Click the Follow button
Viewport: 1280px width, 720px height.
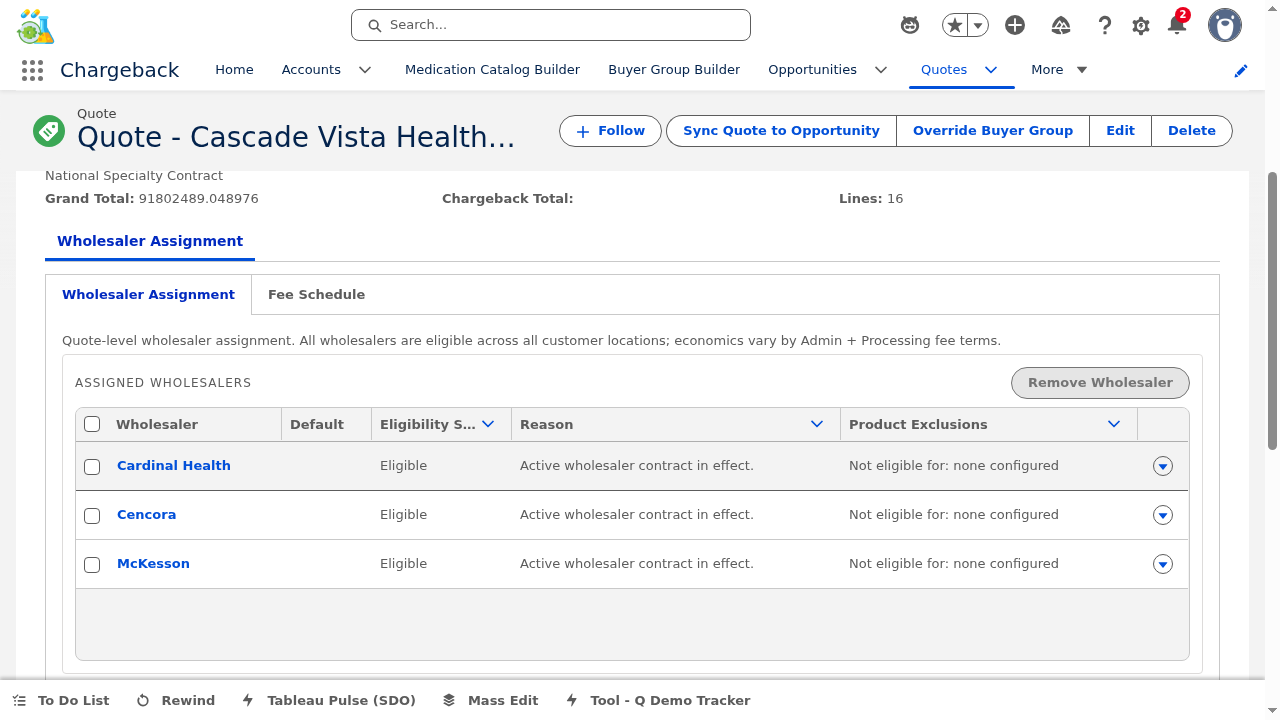pos(610,131)
